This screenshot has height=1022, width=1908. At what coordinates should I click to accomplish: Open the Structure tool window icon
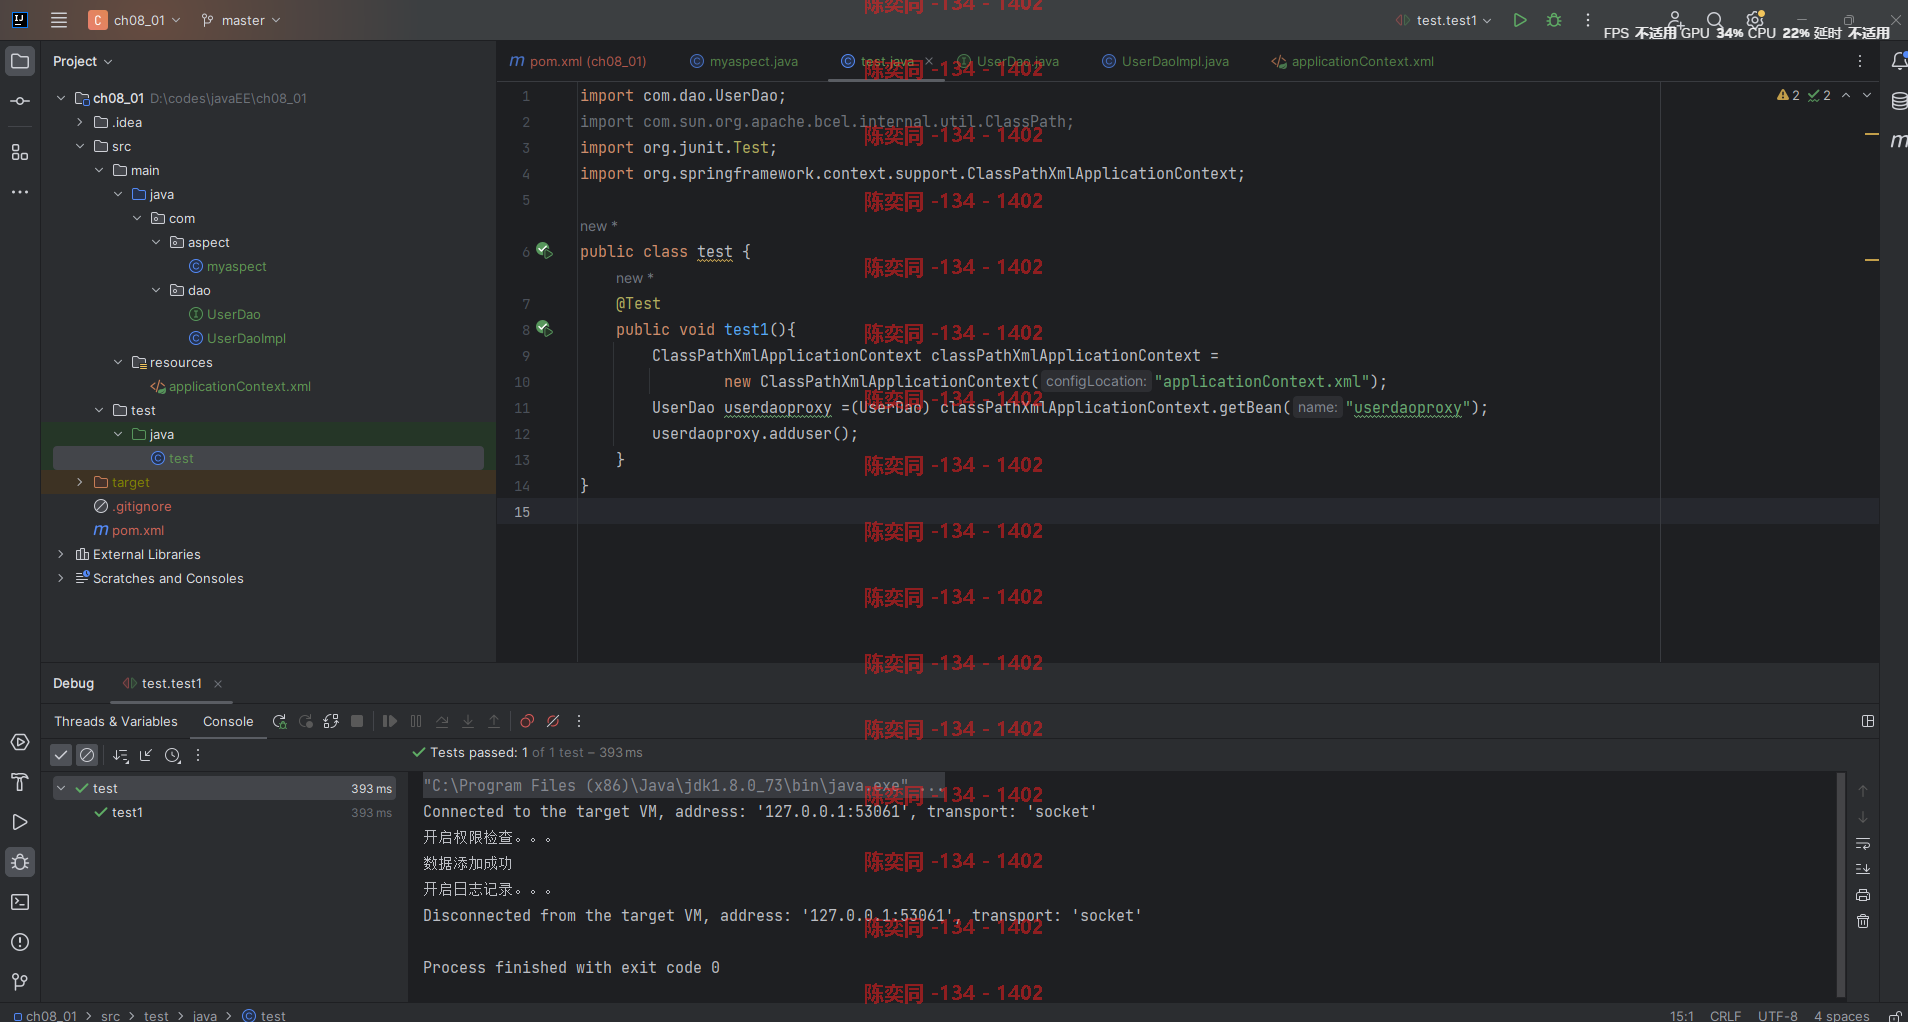tap(20, 152)
